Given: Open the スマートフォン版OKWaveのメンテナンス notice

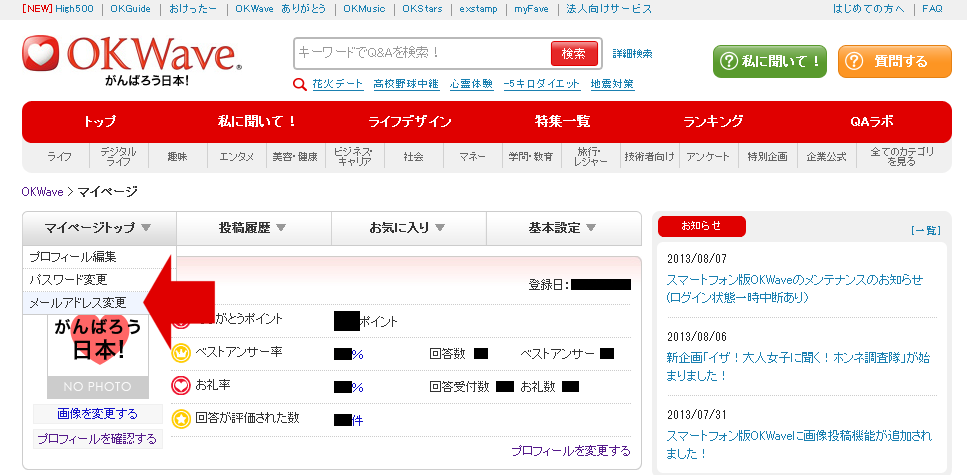Looking at the screenshot, I should click(x=795, y=289).
